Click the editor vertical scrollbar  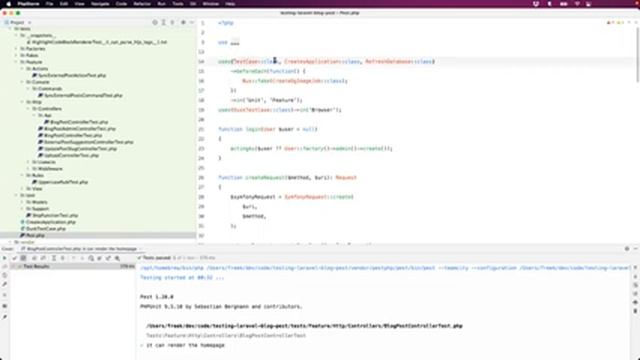tap(637, 55)
